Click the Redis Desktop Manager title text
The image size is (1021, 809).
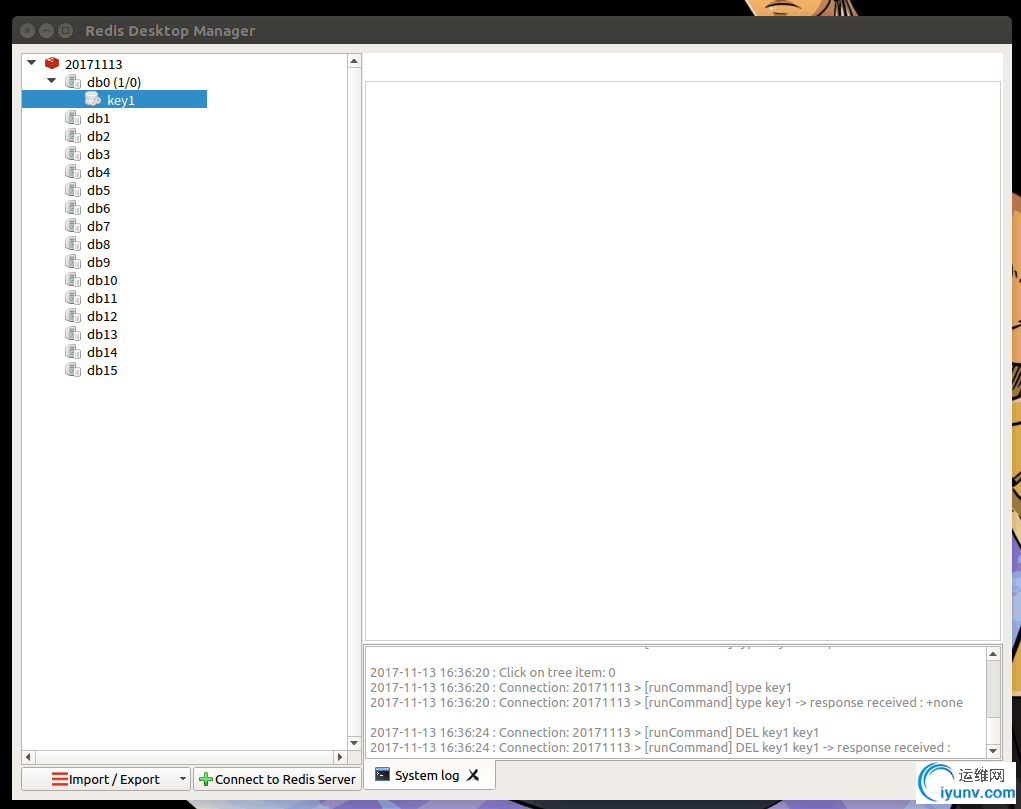coord(170,31)
